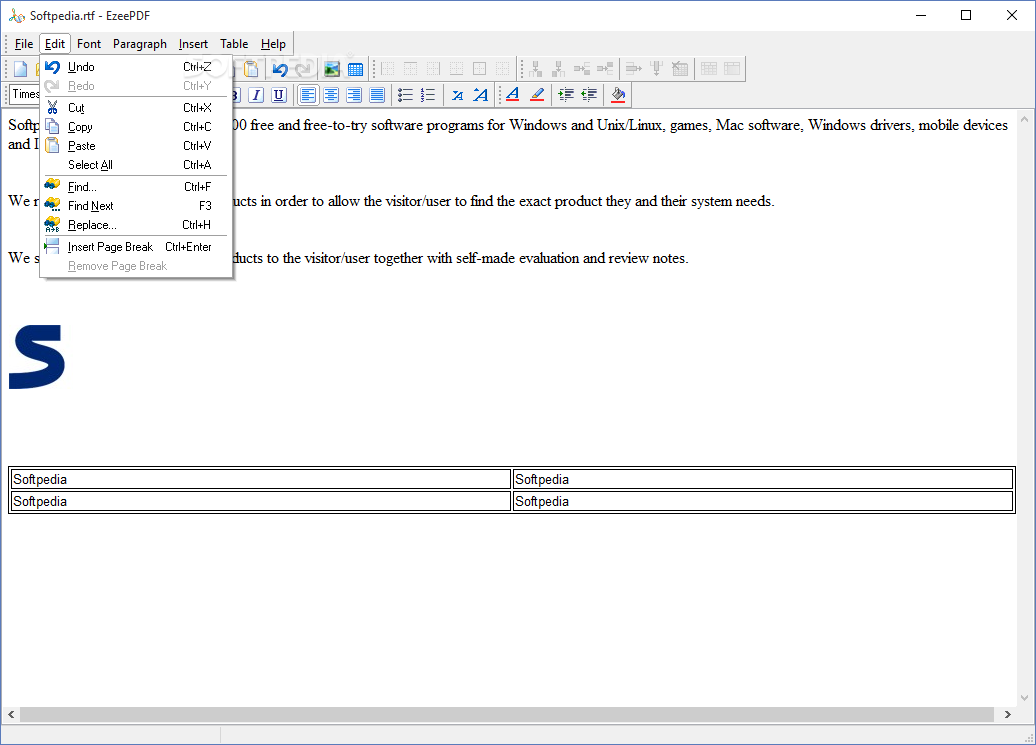1036x745 pixels.
Task: Place cursor in paragraph about exact product needs
Action: coord(504,201)
